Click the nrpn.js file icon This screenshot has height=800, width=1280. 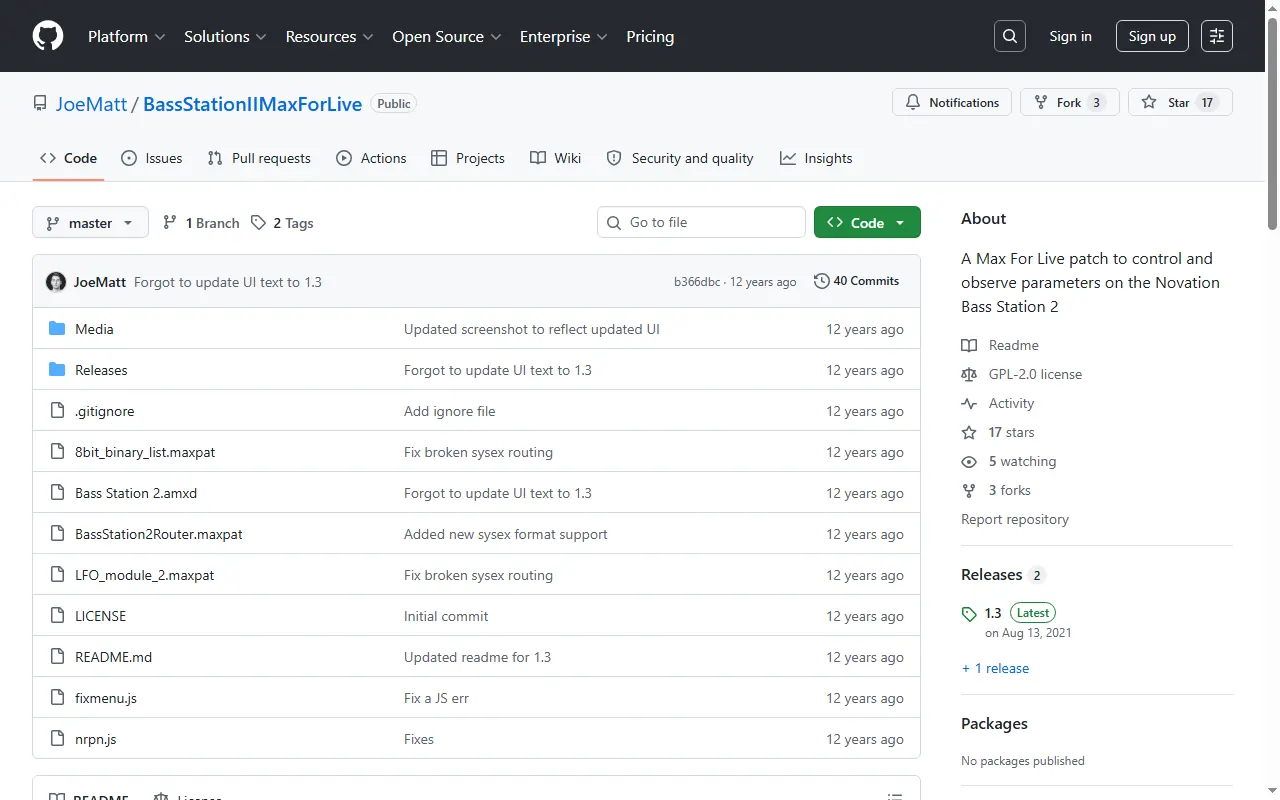[x=57, y=739]
